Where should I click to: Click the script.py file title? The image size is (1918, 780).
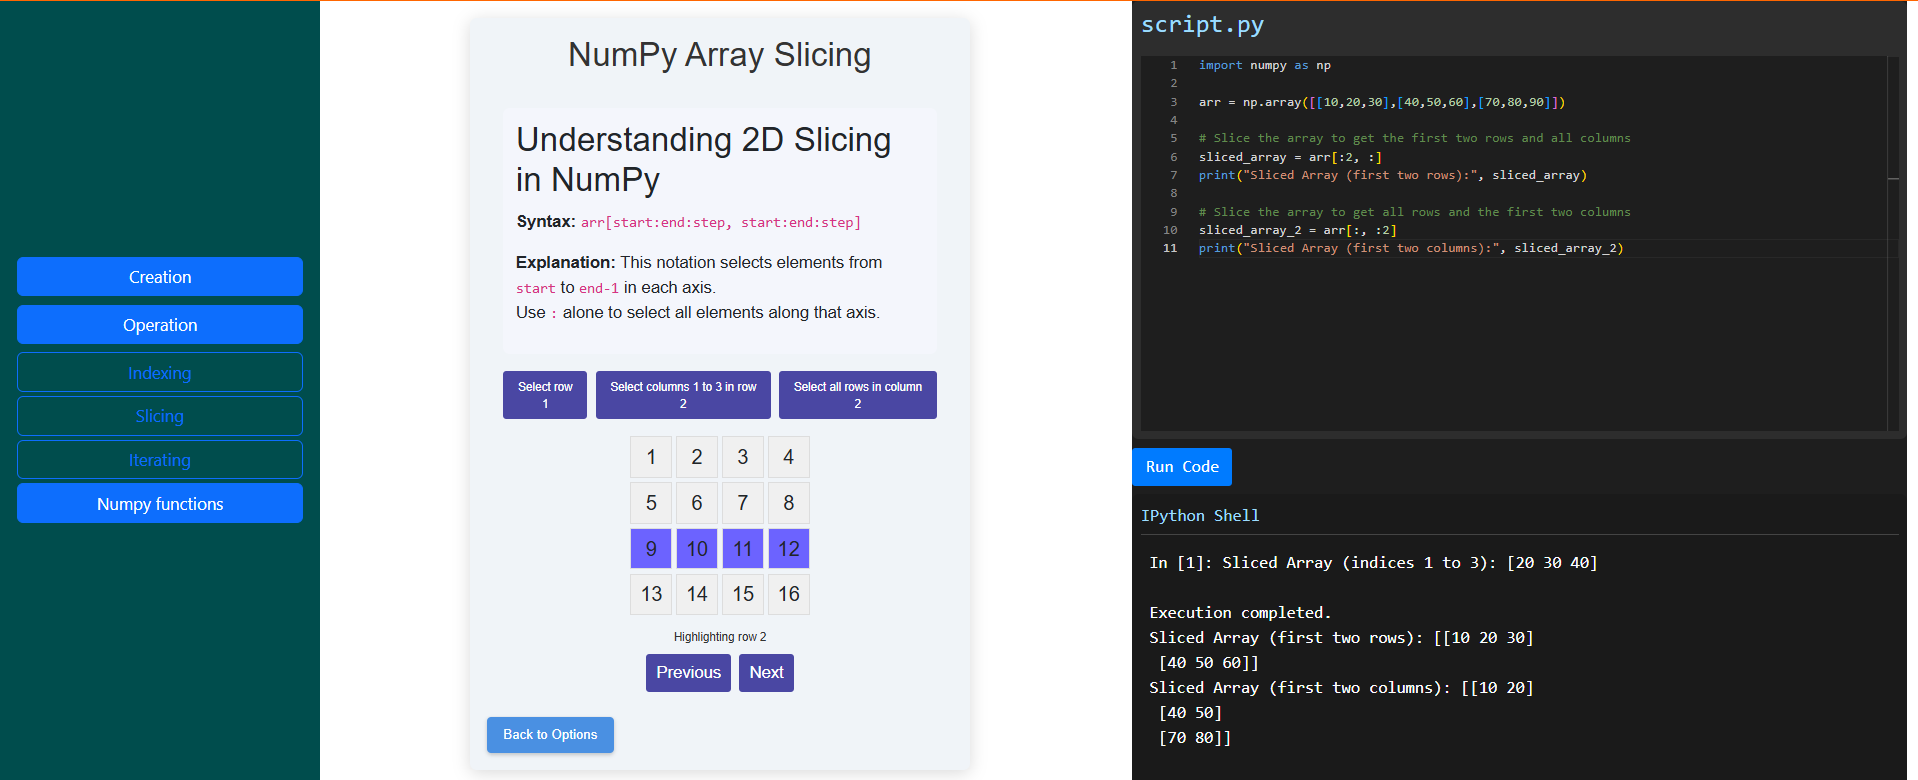pos(1202,24)
